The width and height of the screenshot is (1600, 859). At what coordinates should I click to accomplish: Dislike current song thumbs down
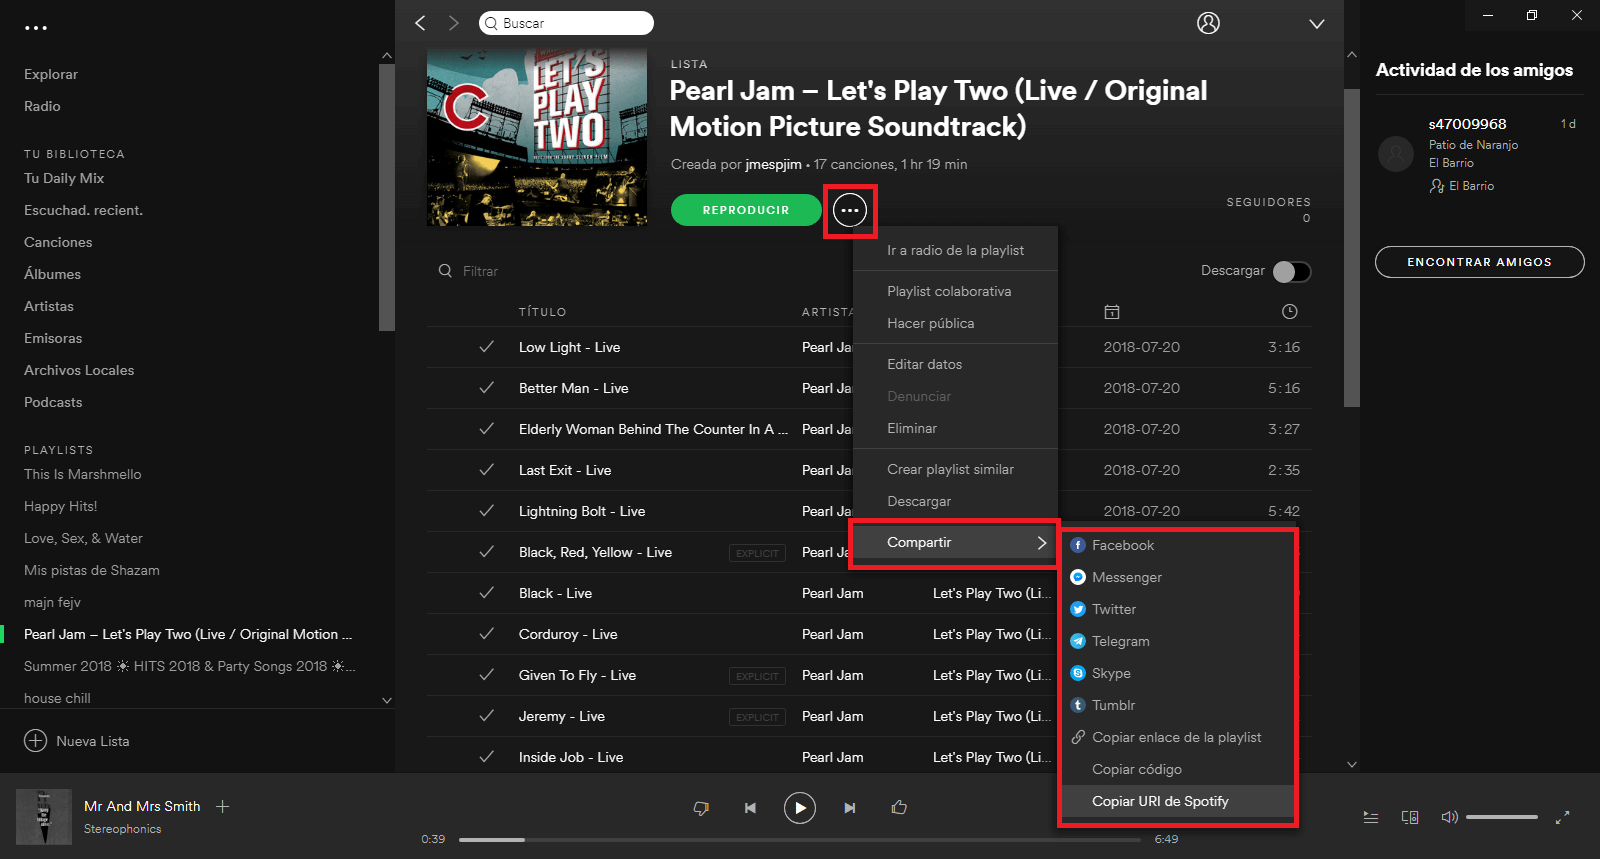[x=701, y=808]
